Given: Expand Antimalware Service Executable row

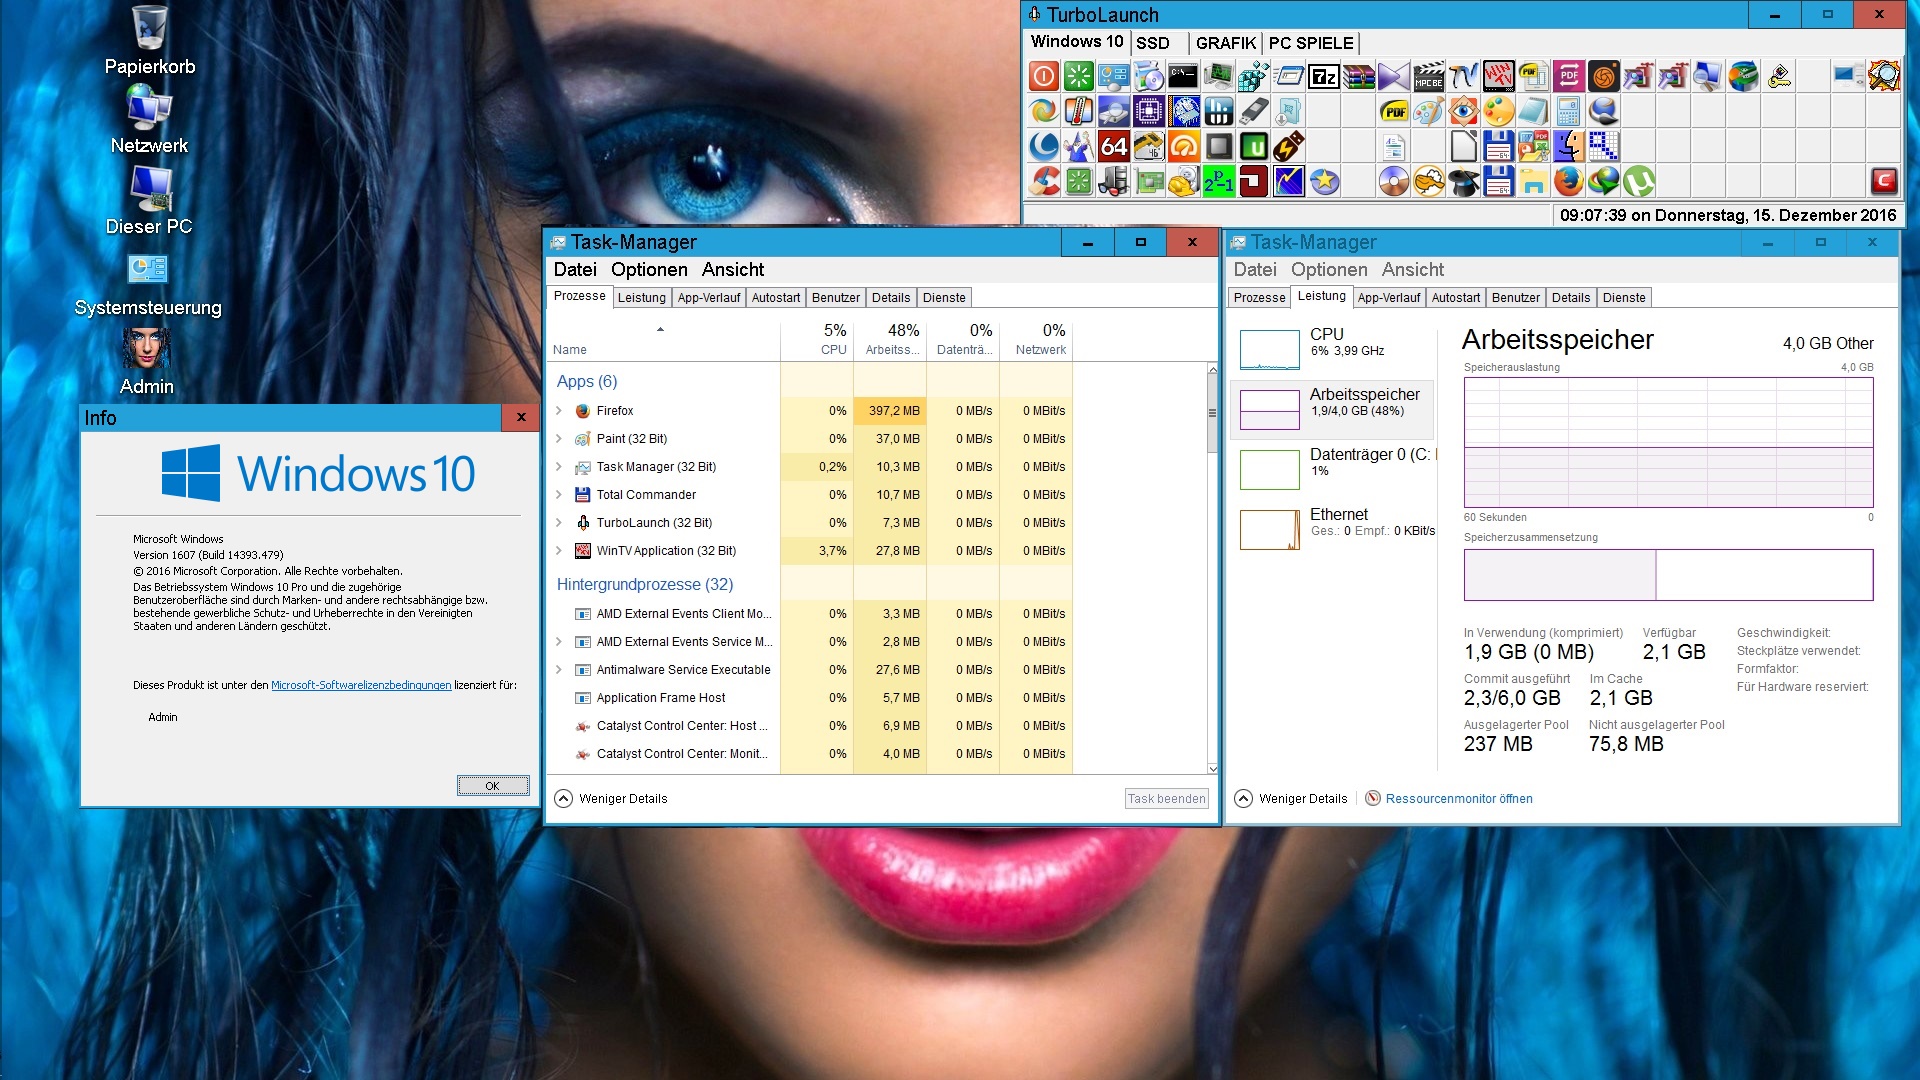Looking at the screenshot, I should (x=559, y=670).
